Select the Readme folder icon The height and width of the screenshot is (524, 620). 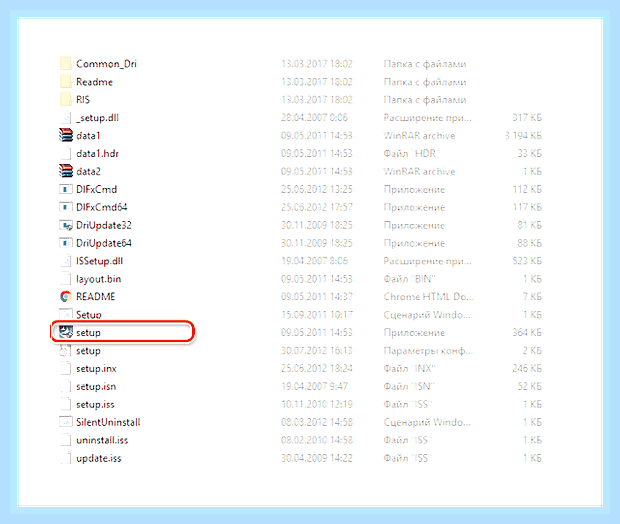pos(66,82)
